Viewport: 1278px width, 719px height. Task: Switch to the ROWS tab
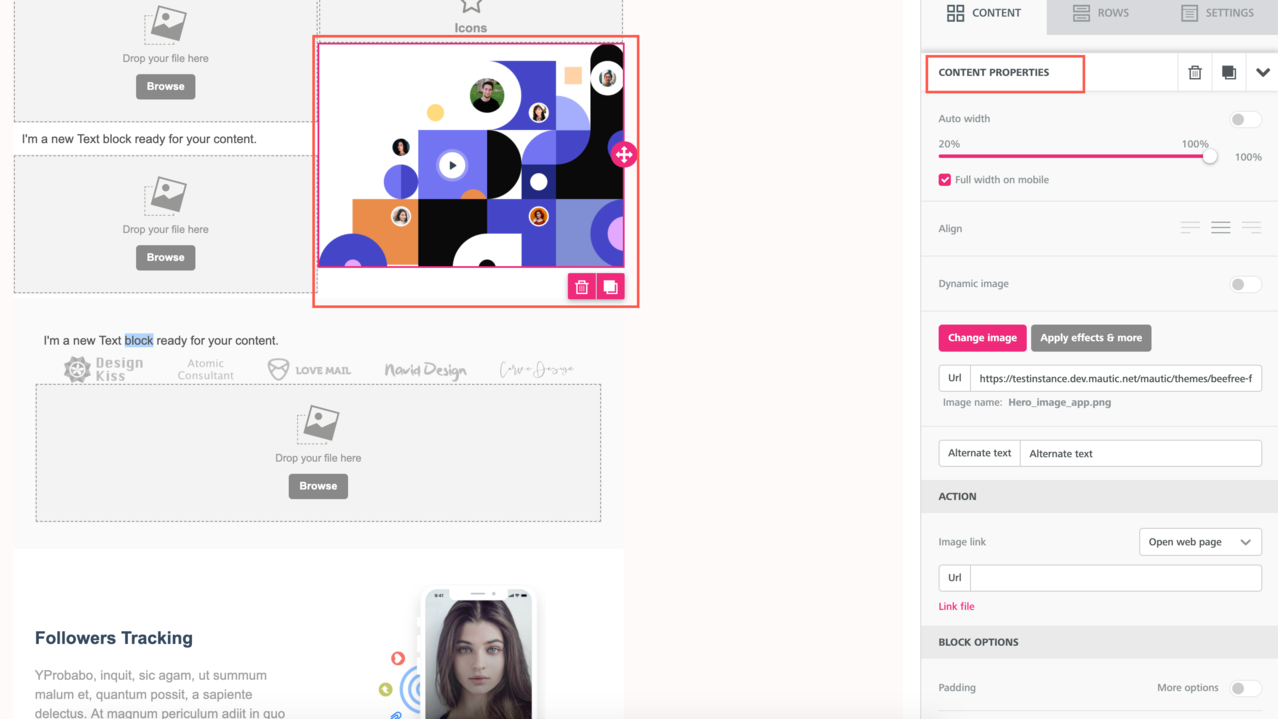[1102, 13]
